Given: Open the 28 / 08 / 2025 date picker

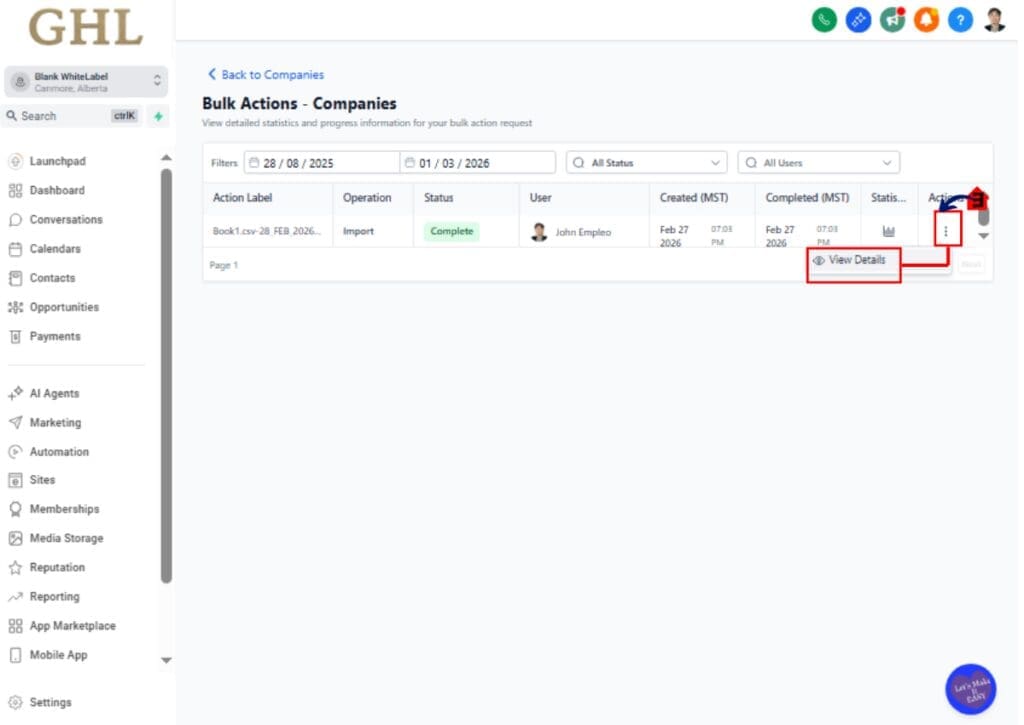Looking at the screenshot, I should click(320, 161).
